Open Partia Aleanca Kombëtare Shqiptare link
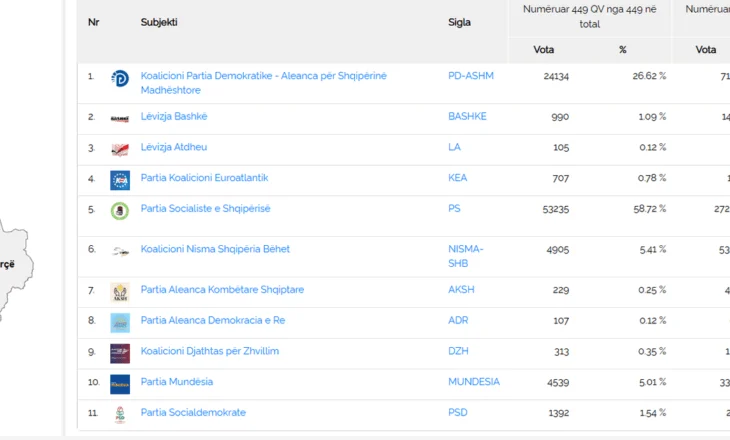The width and height of the screenshot is (730, 440). 222,290
